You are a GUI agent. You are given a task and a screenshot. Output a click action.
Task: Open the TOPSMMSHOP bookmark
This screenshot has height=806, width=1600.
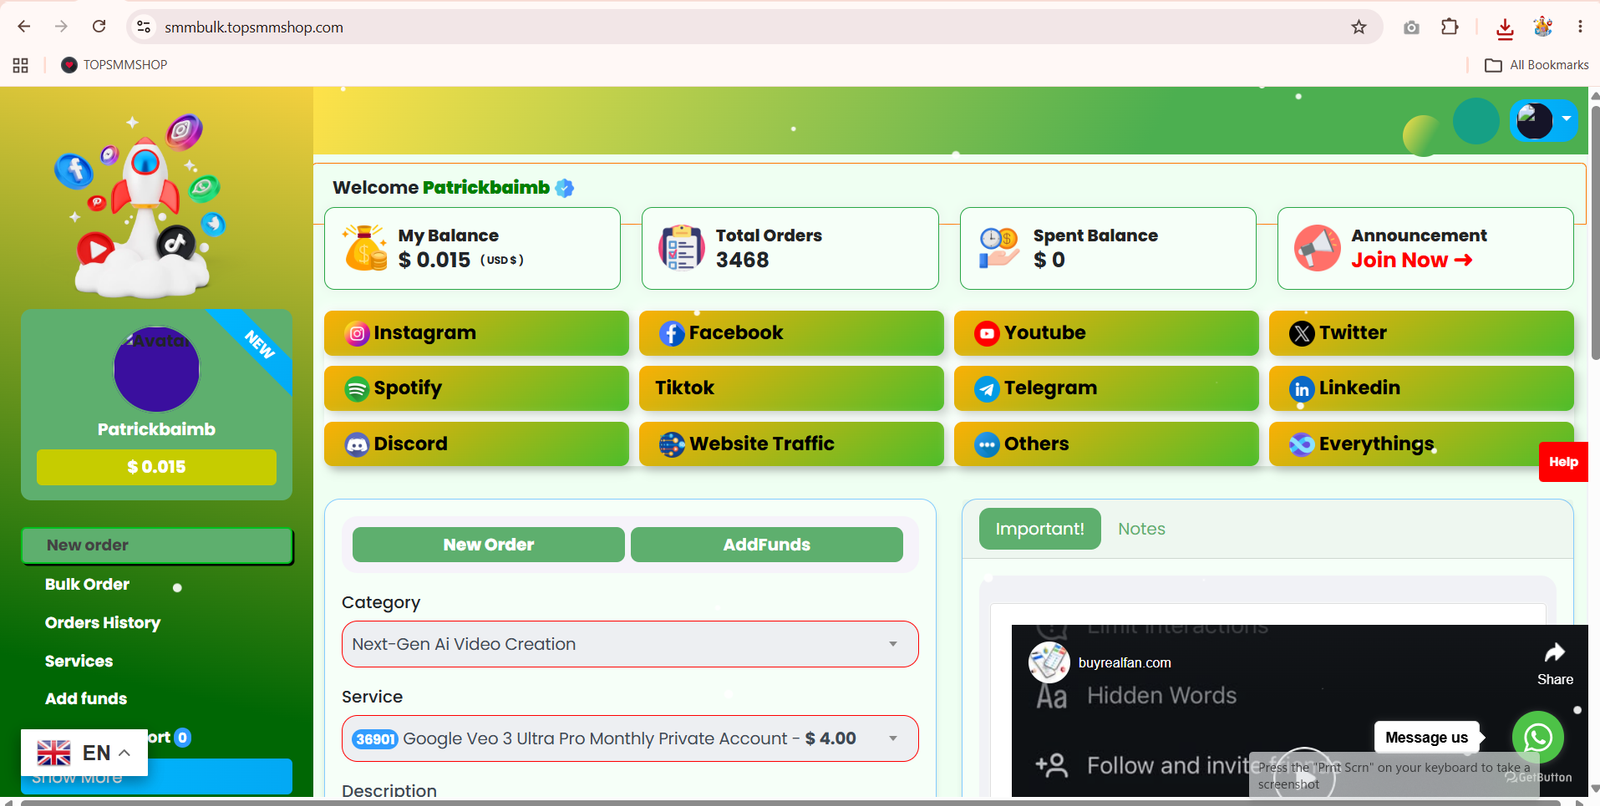114,65
